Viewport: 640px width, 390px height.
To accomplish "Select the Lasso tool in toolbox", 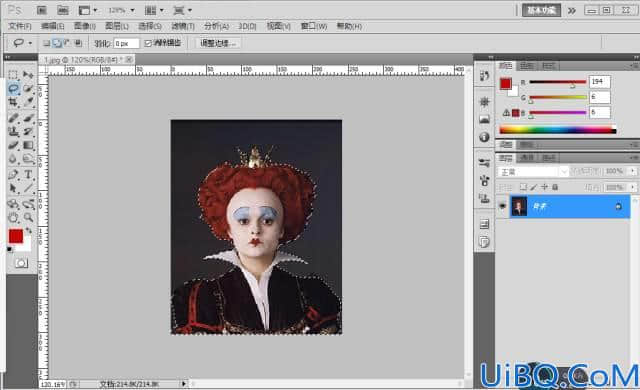I will 13,89.
